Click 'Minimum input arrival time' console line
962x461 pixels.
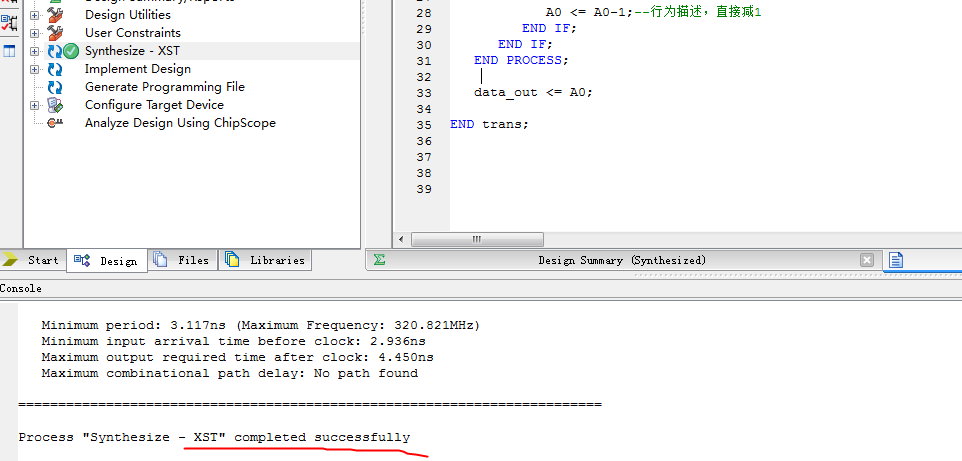(x=233, y=341)
